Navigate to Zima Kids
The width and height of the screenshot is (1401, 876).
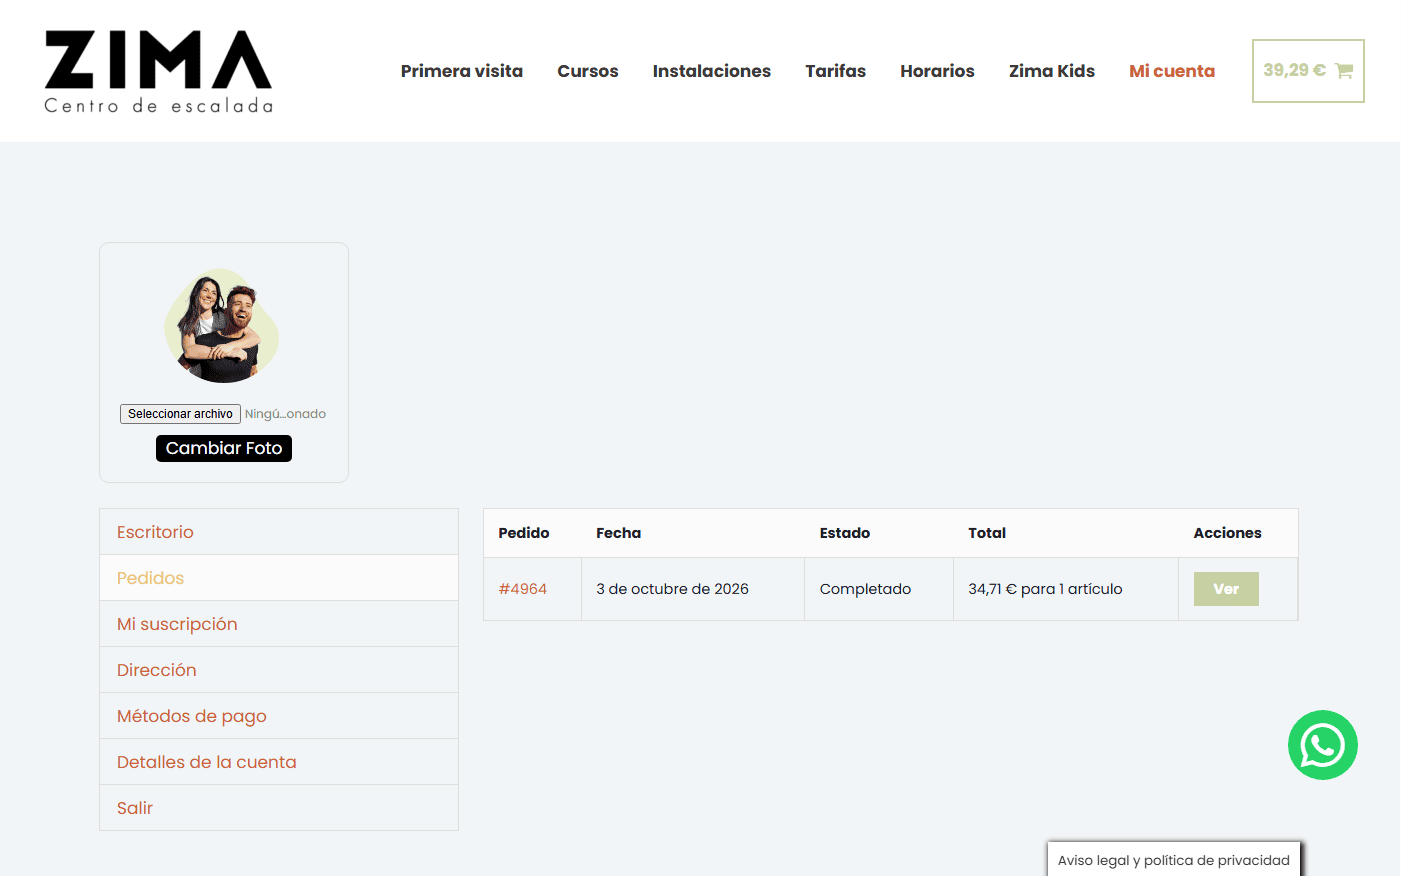click(x=1052, y=71)
